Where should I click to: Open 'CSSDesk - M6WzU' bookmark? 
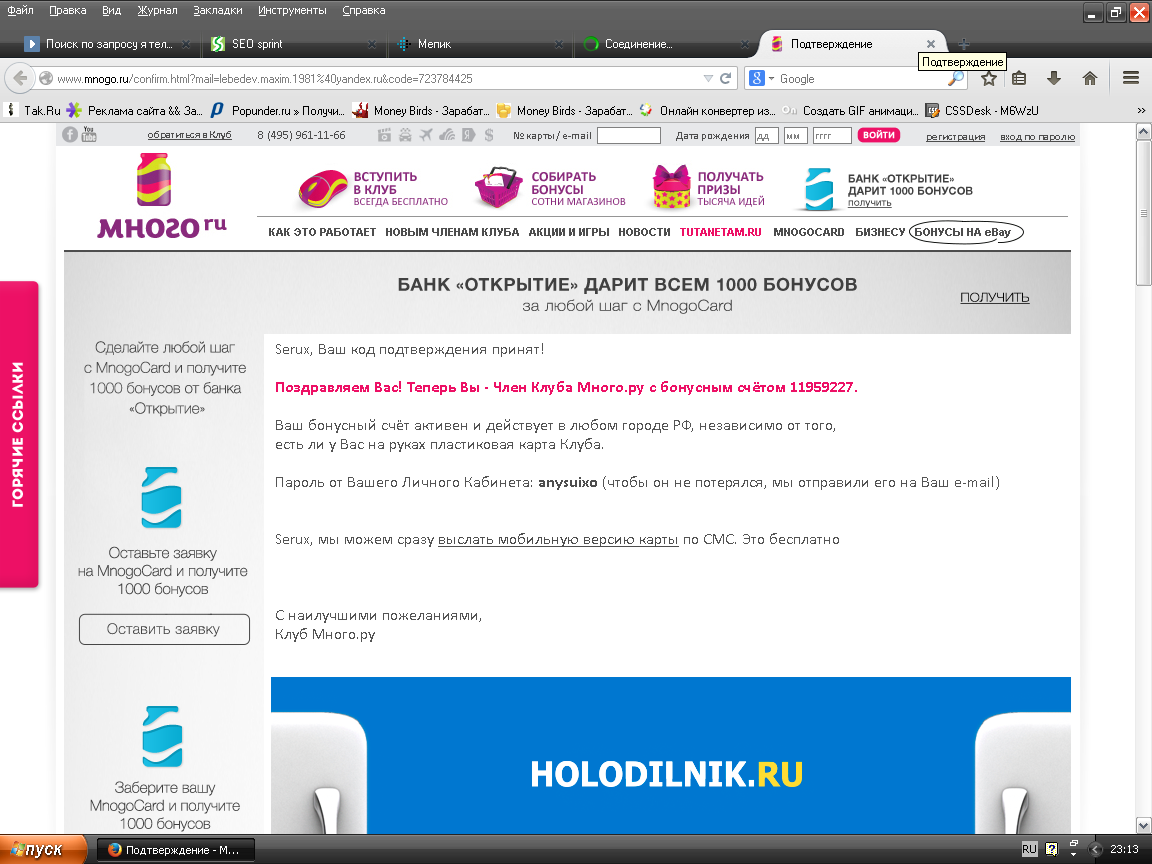[x=982, y=110]
